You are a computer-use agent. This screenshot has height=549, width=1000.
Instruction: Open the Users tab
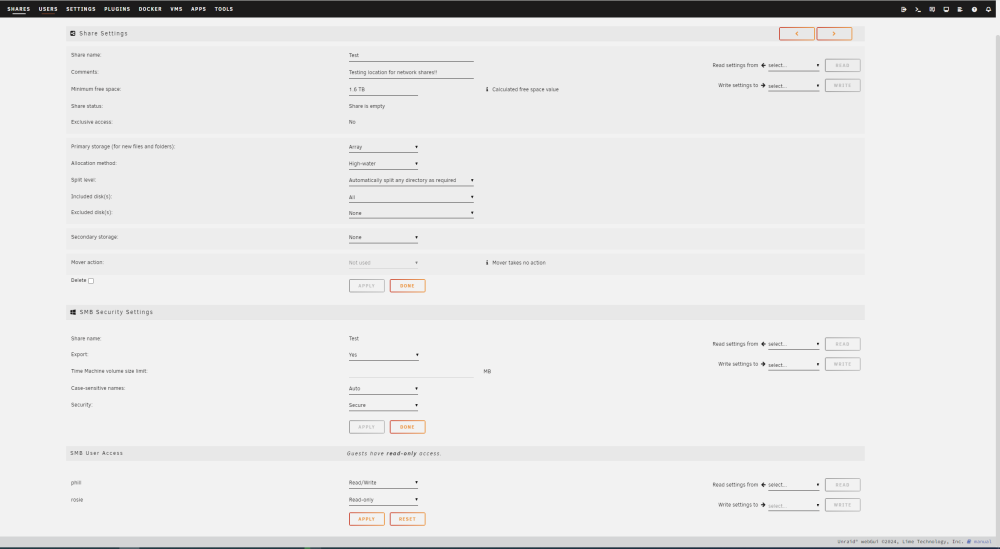click(48, 9)
